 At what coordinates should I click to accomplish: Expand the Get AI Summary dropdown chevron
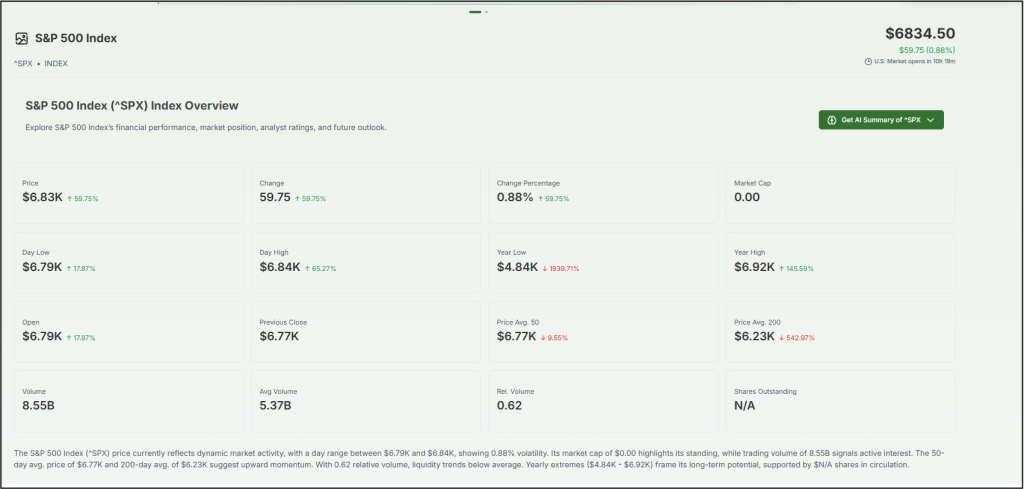click(x=930, y=120)
